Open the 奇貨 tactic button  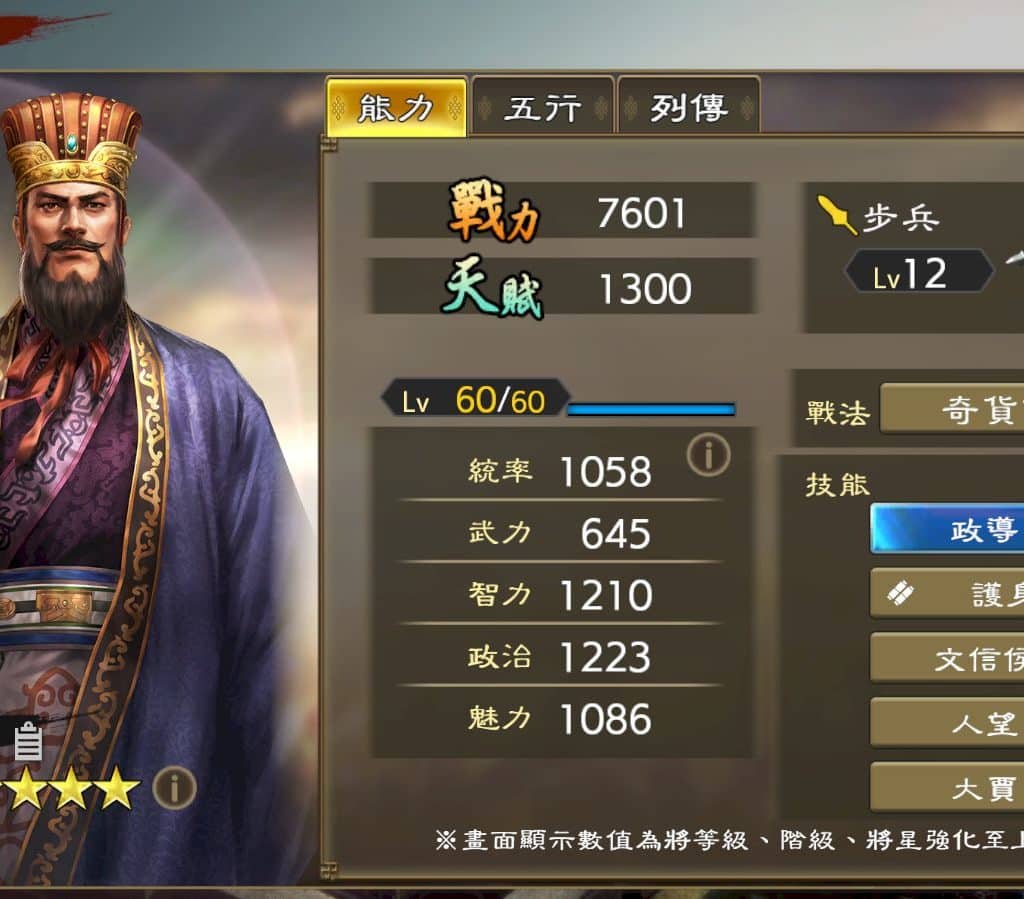952,409
